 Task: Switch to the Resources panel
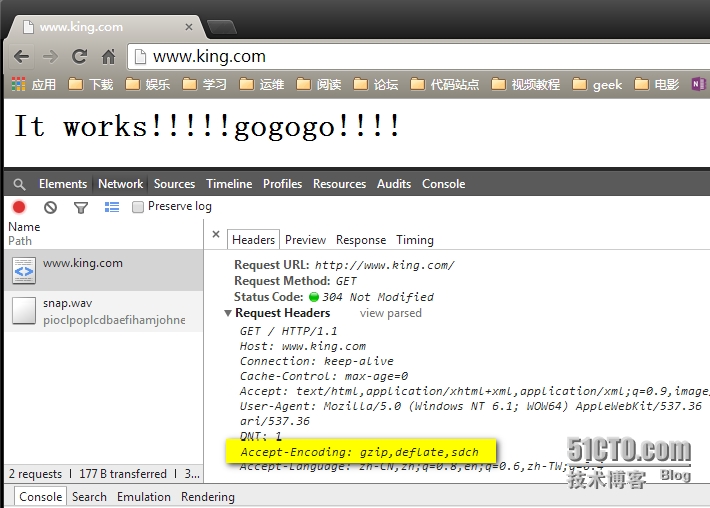coord(340,184)
